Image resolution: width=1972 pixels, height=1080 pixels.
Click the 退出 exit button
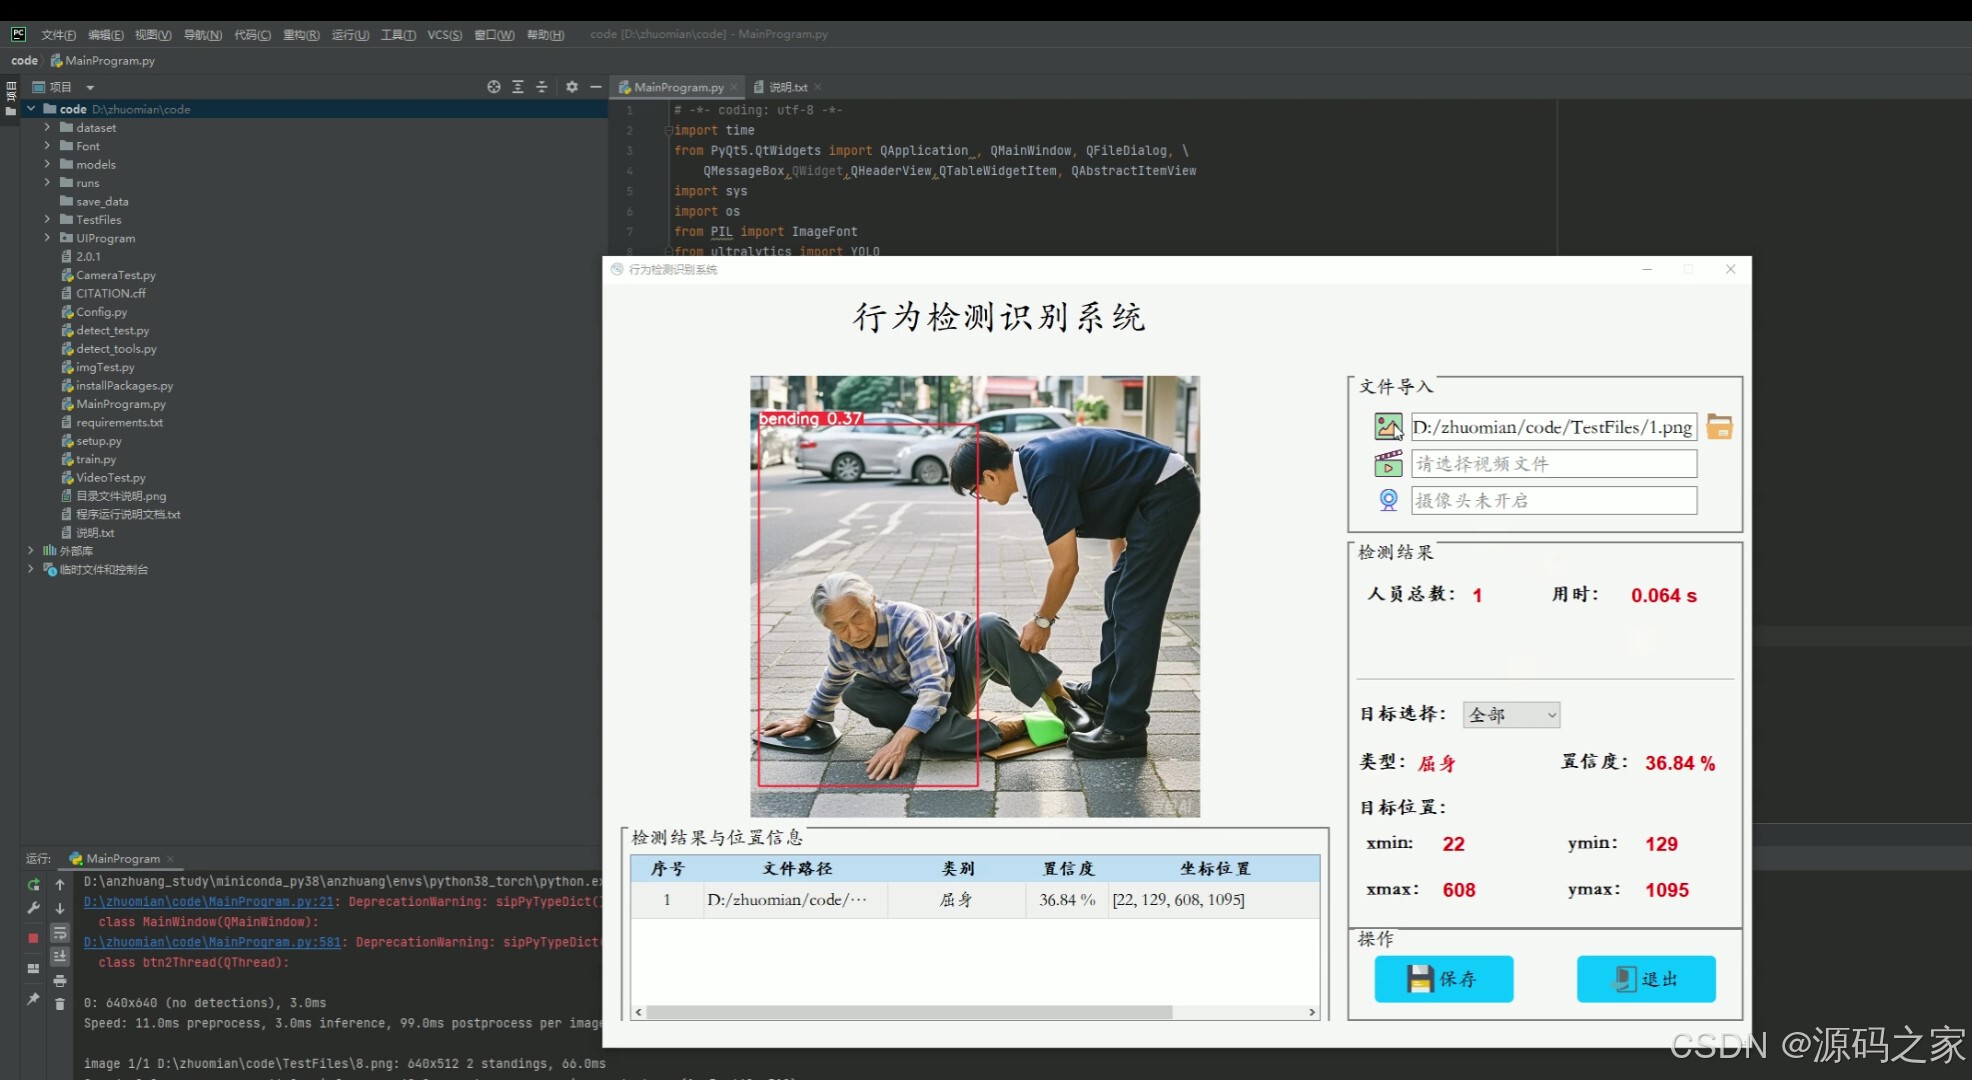point(1646,979)
